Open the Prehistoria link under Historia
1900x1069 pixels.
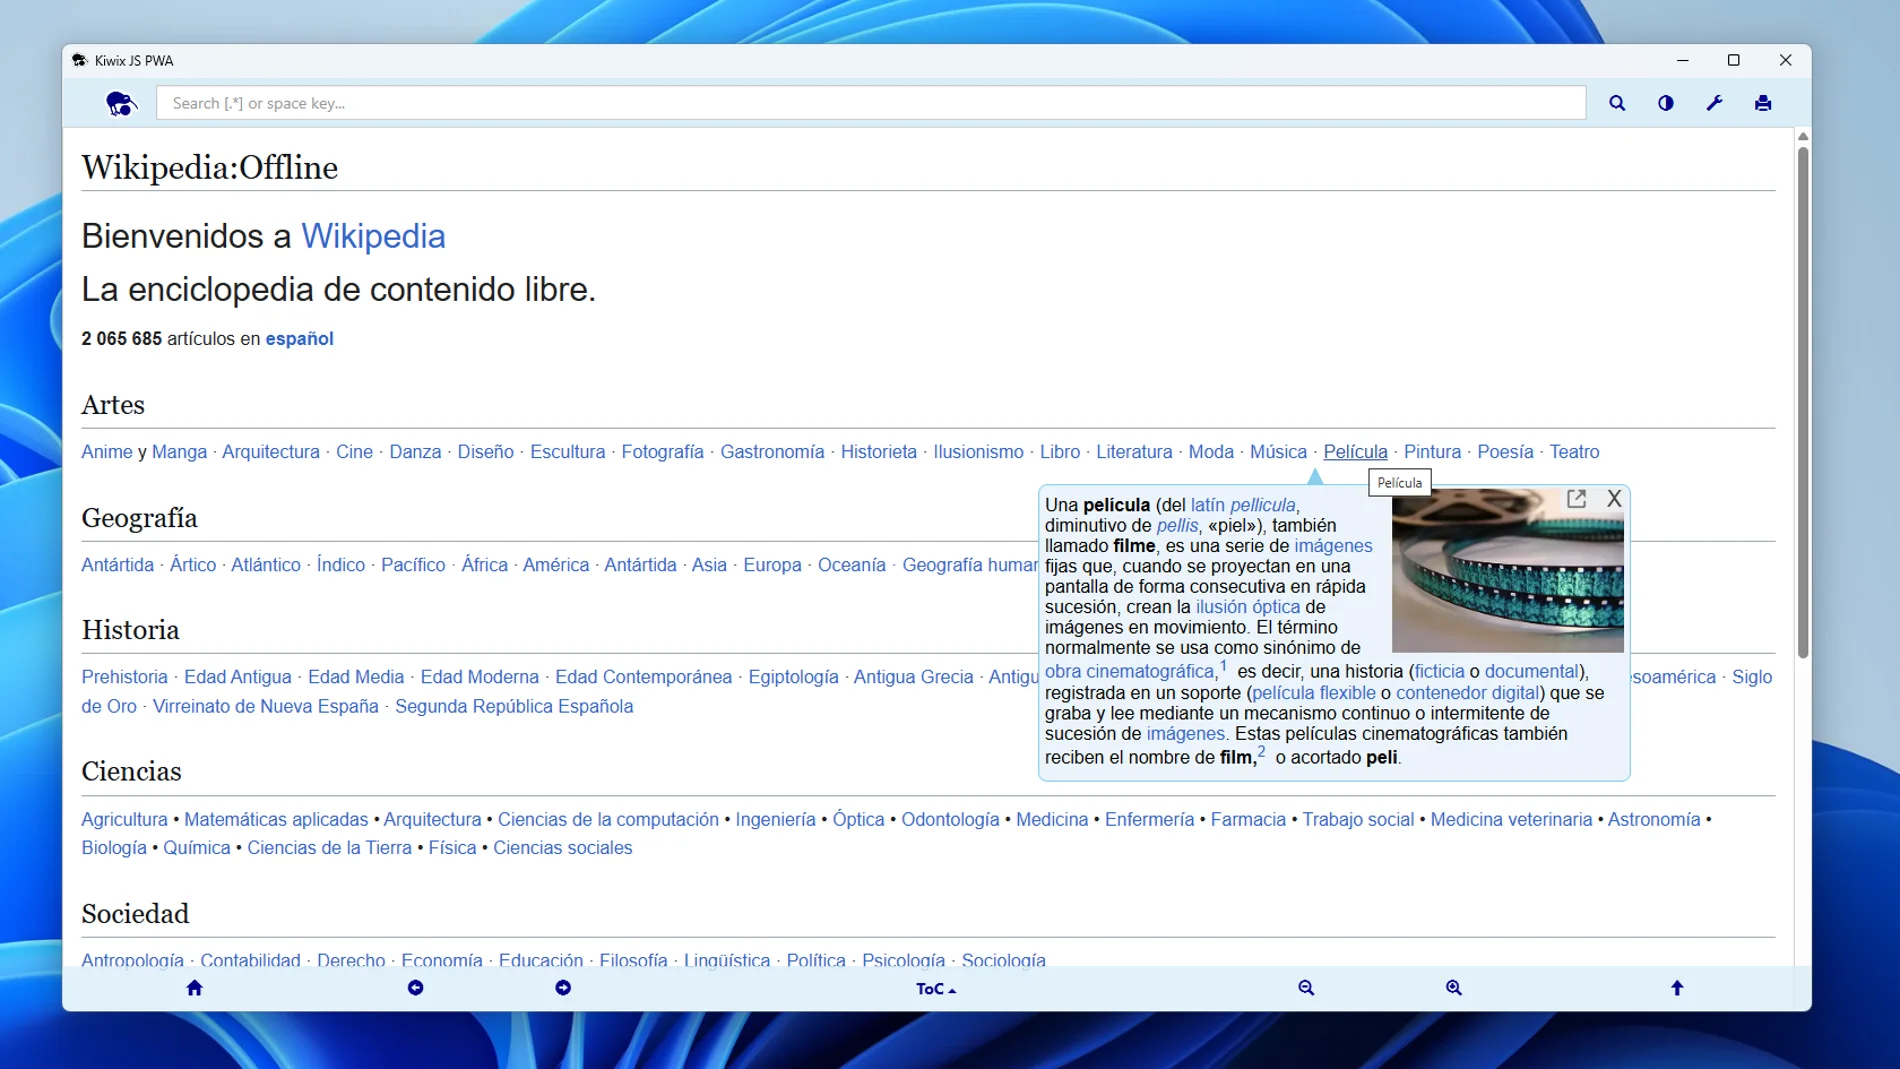[124, 676]
